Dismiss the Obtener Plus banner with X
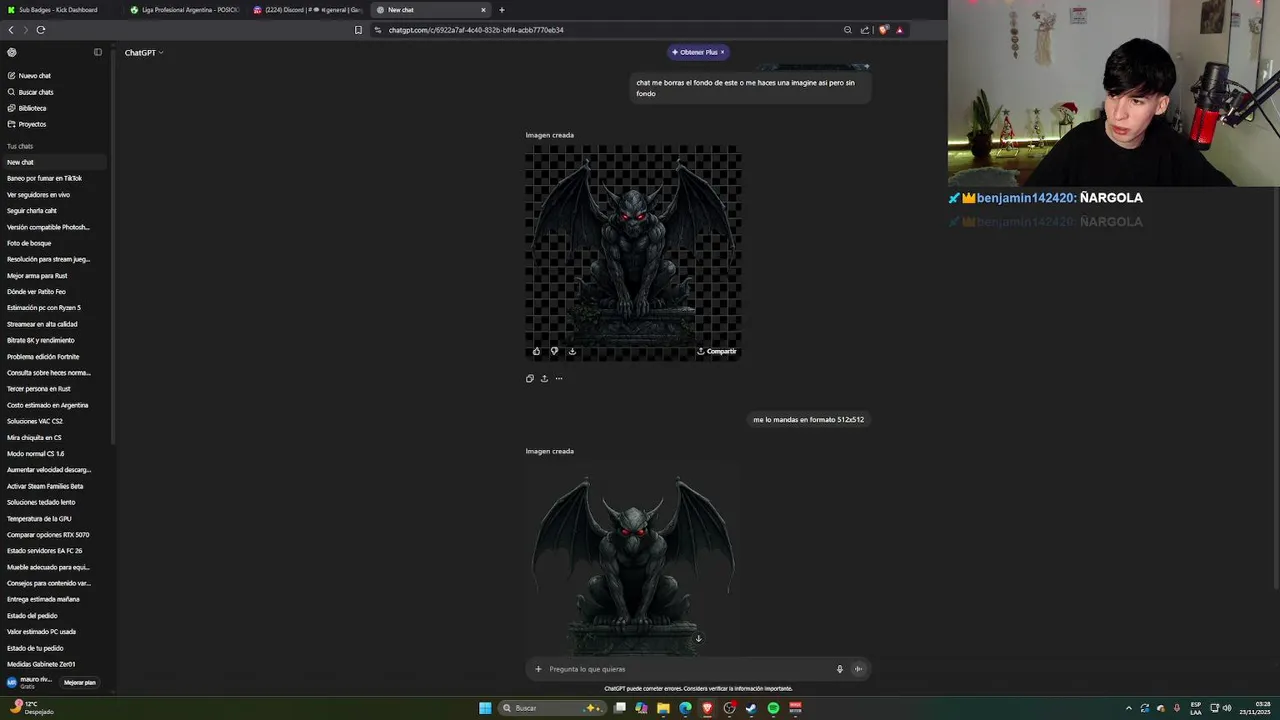 (722, 52)
